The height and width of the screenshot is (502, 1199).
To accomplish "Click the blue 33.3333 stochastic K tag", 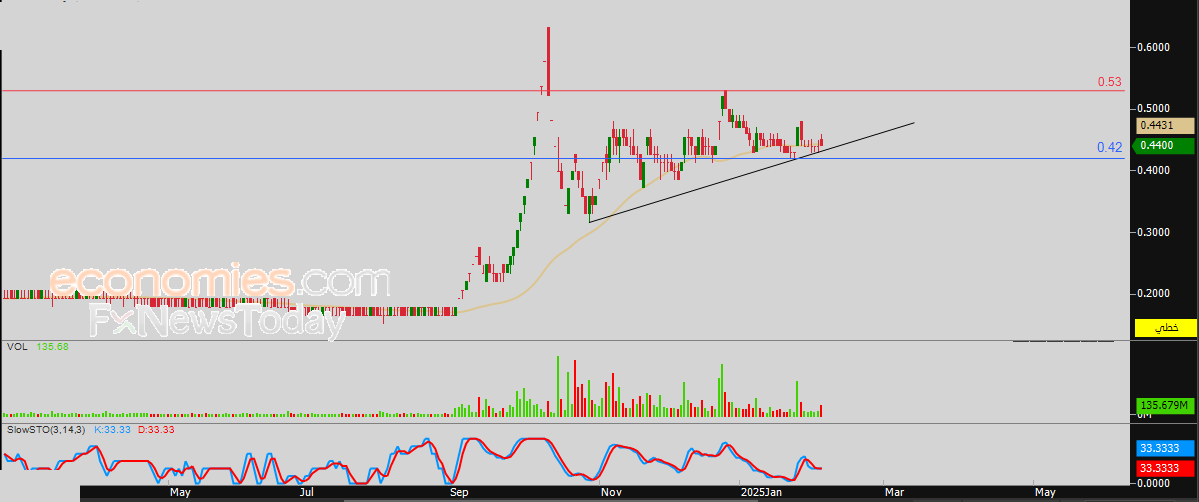I will pos(1165,448).
